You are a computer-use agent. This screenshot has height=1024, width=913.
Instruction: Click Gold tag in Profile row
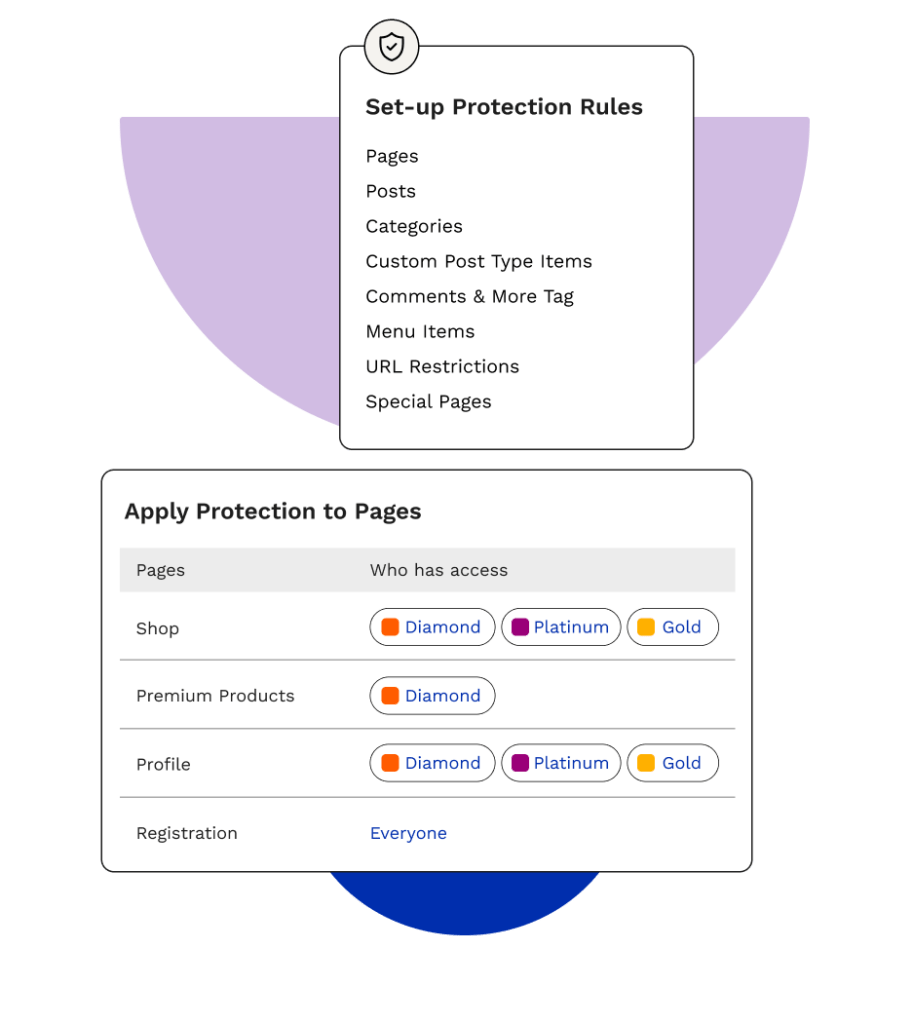coord(672,763)
